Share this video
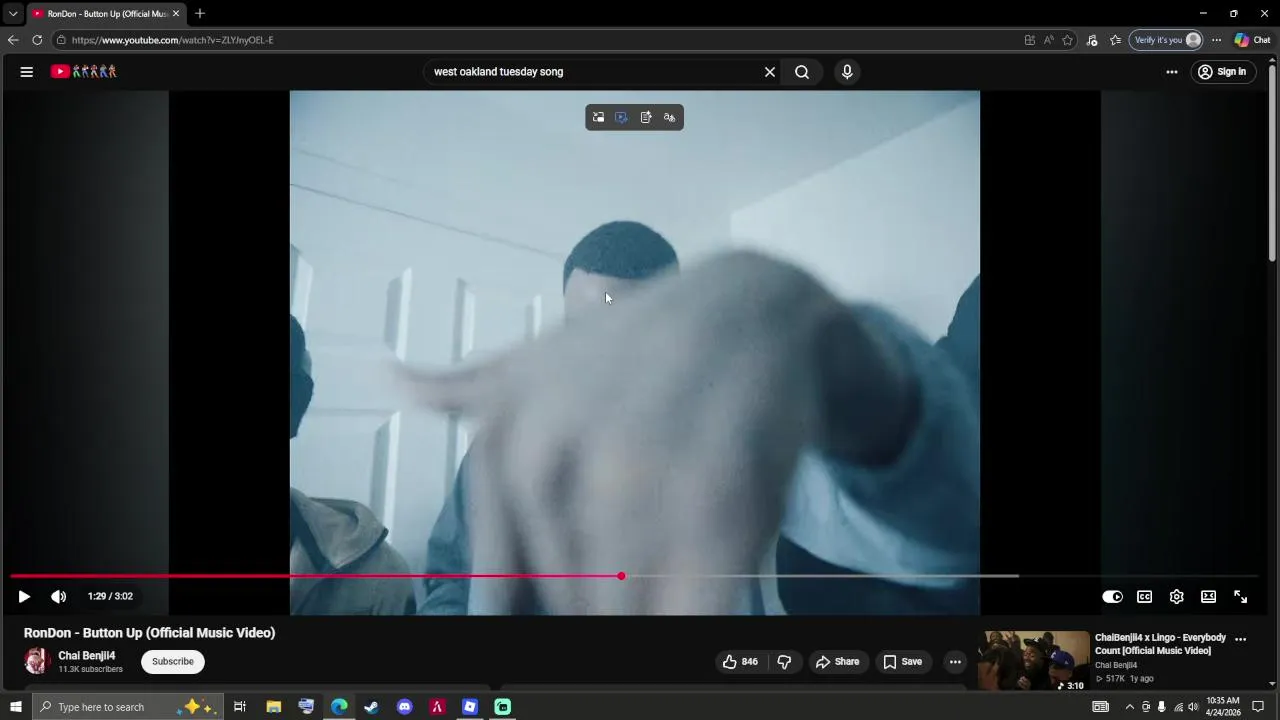This screenshot has width=1280, height=720. pos(837,661)
